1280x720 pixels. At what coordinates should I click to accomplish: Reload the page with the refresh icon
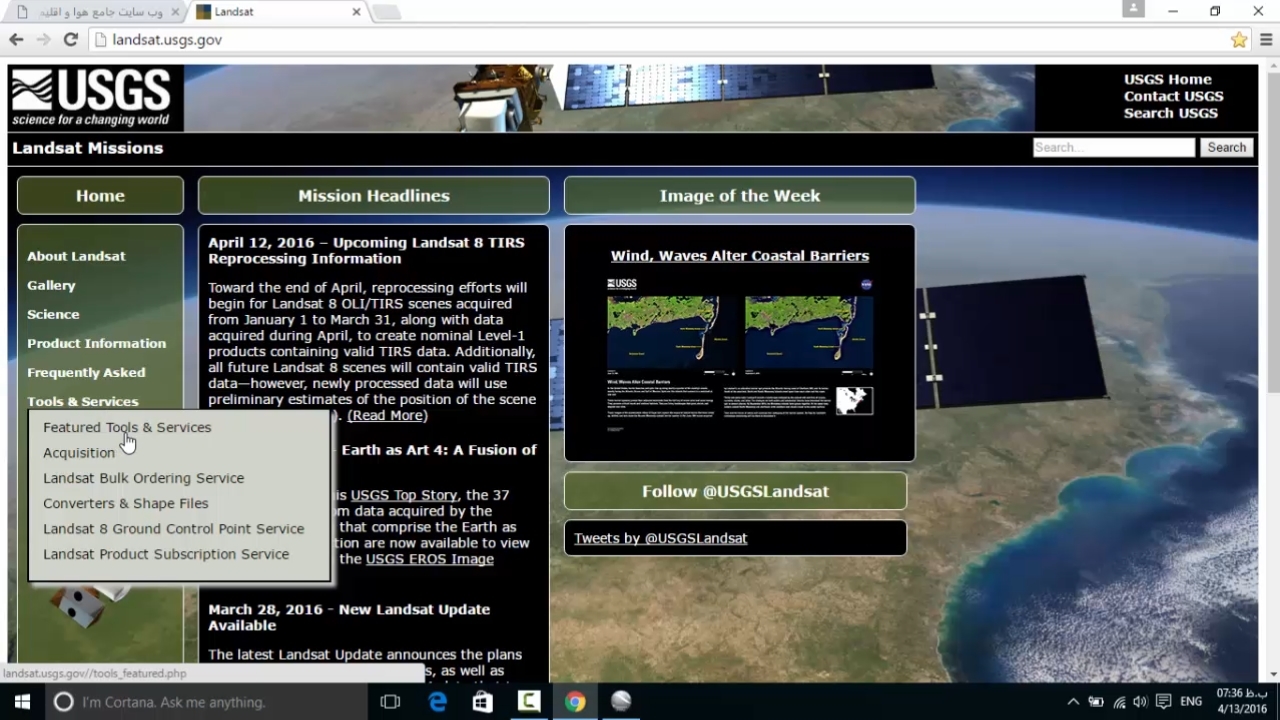(70, 39)
